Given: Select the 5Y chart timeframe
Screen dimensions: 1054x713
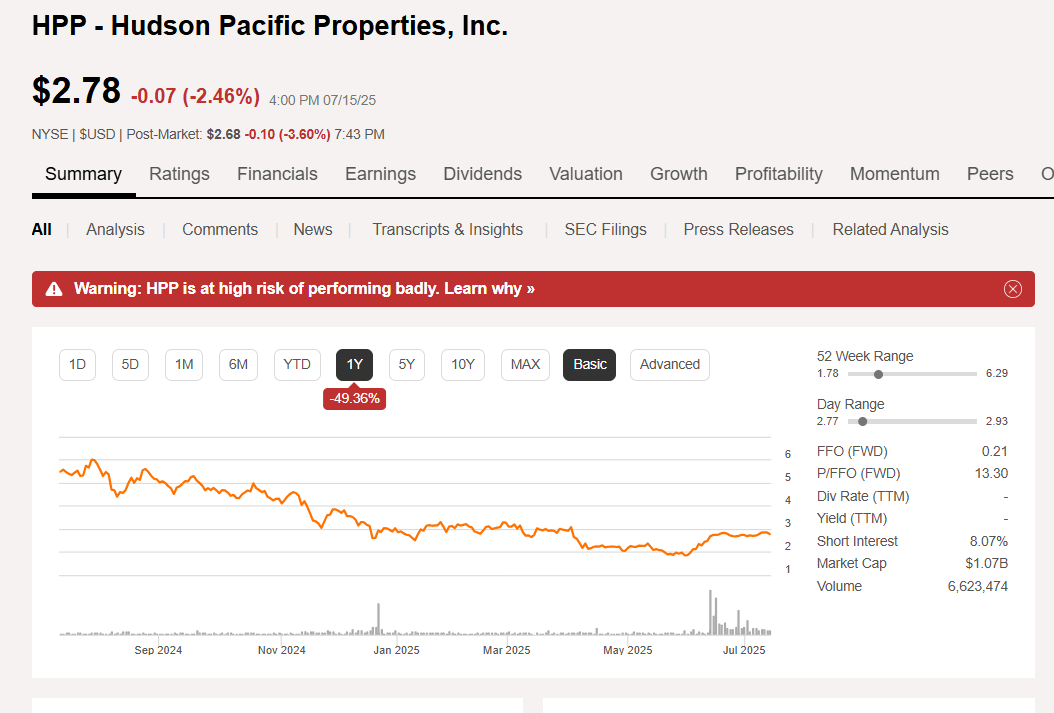Looking at the screenshot, I should pyautogui.click(x=406, y=364).
